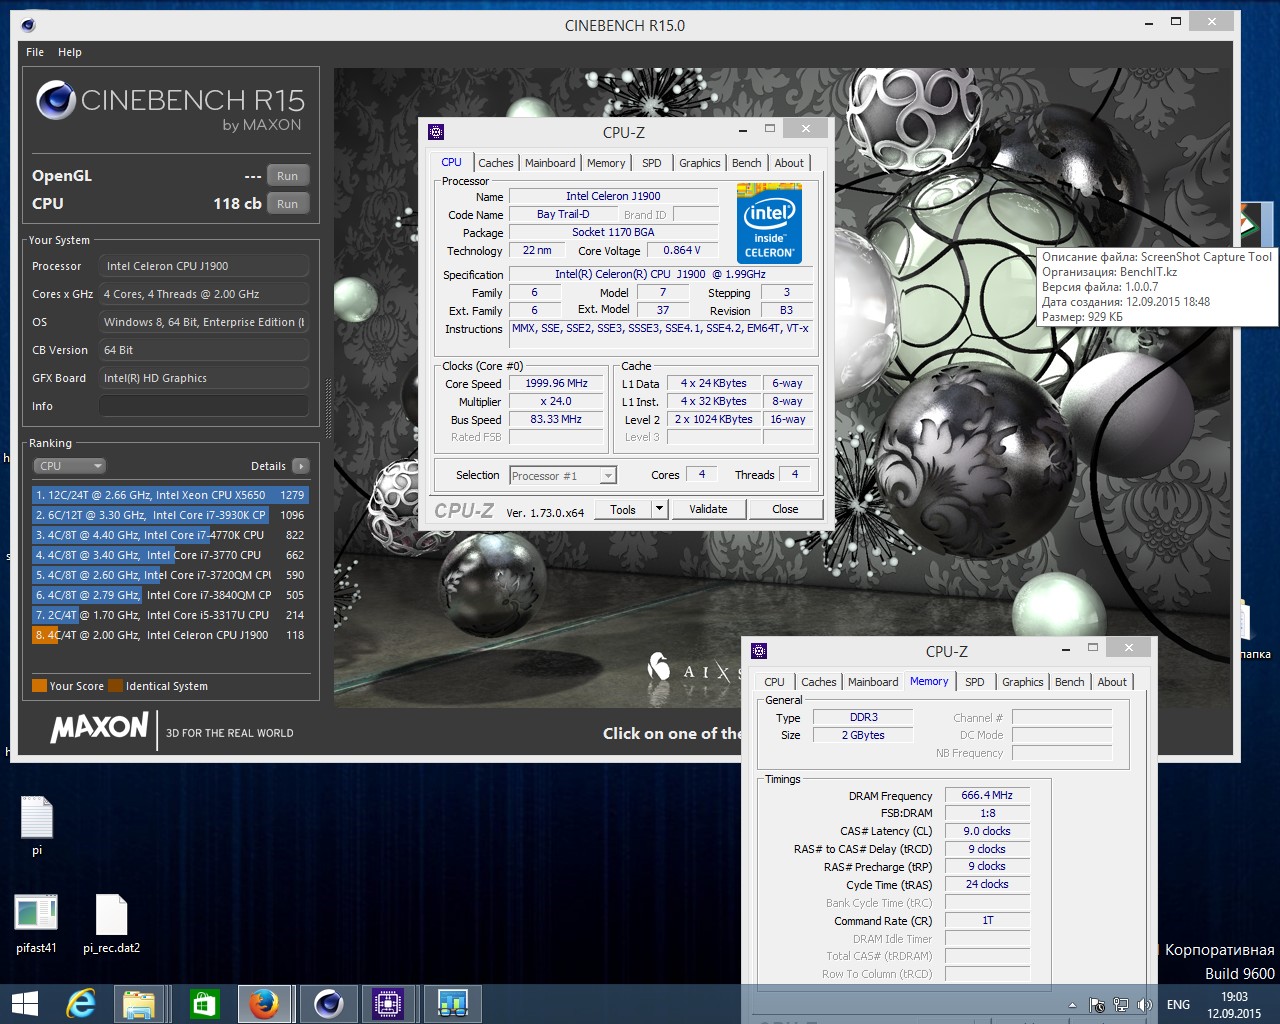Viewport: 1280px width, 1024px height.
Task: Select ranking entry Core i5-3317U
Action: [170, 615]
